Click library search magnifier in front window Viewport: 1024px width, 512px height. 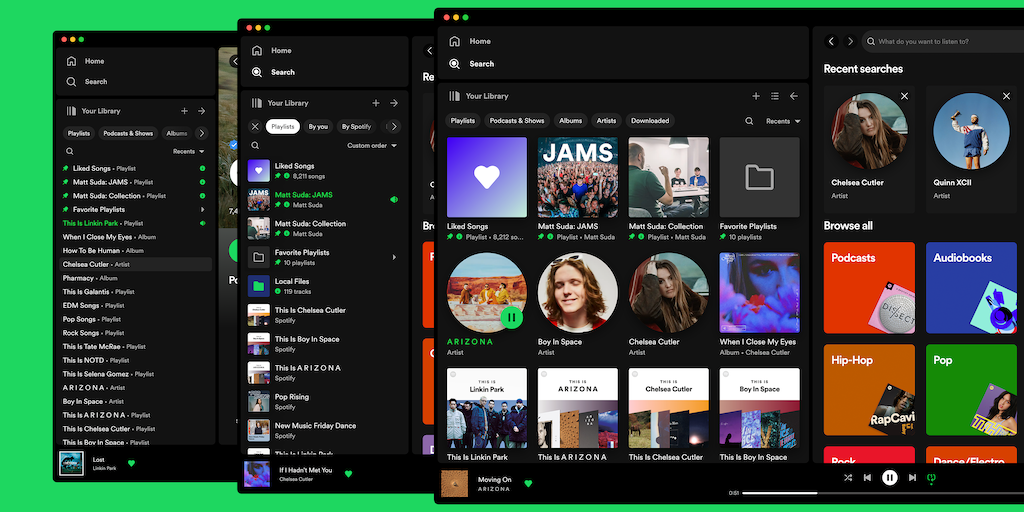749,121
